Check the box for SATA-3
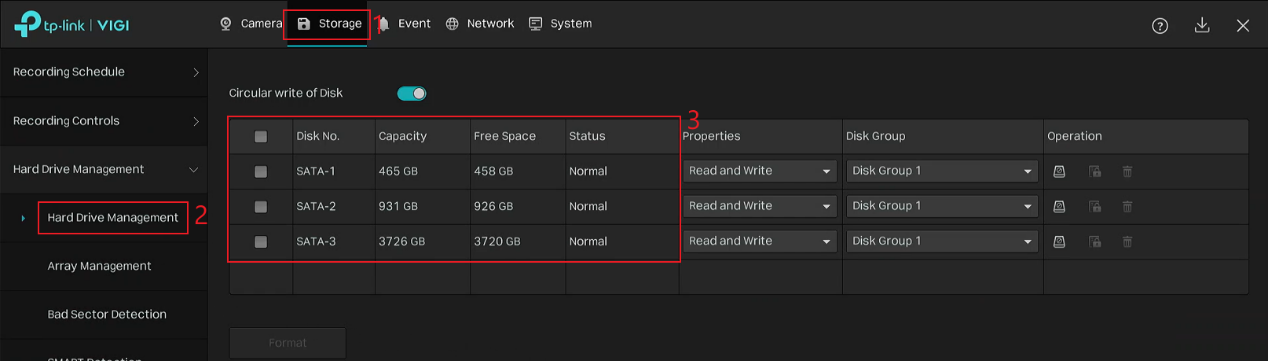The image size is (1268, 361). tap(261, 242)
